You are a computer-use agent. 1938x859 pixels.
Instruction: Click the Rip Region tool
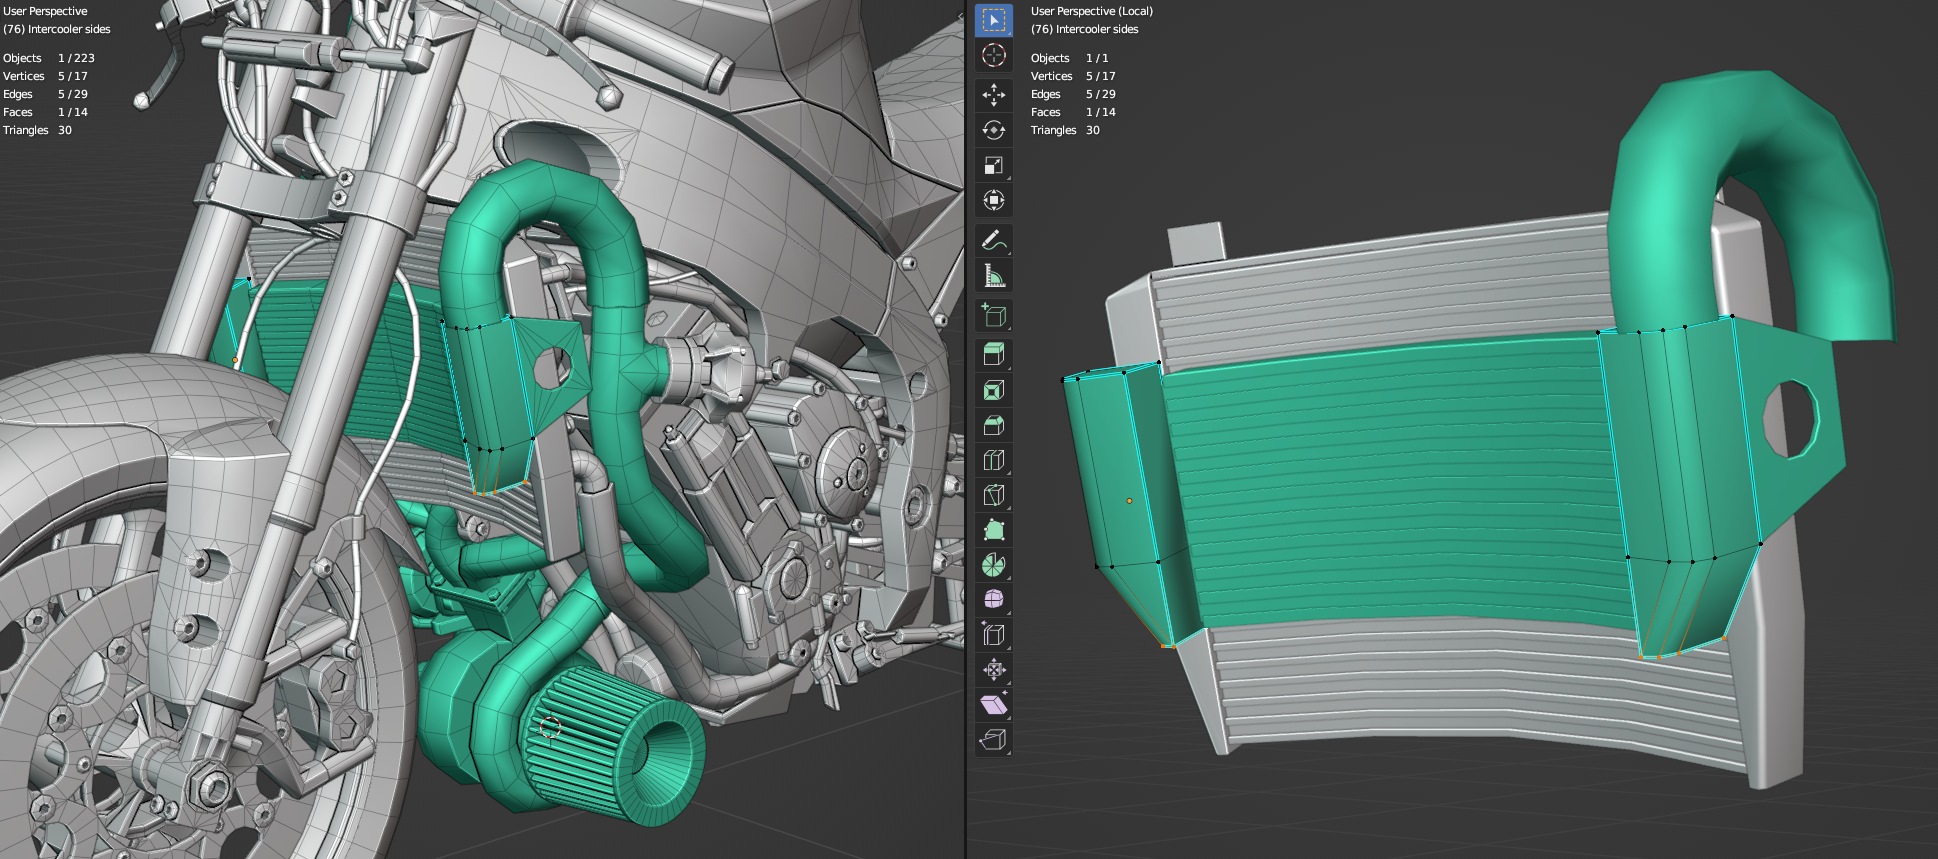993,739
